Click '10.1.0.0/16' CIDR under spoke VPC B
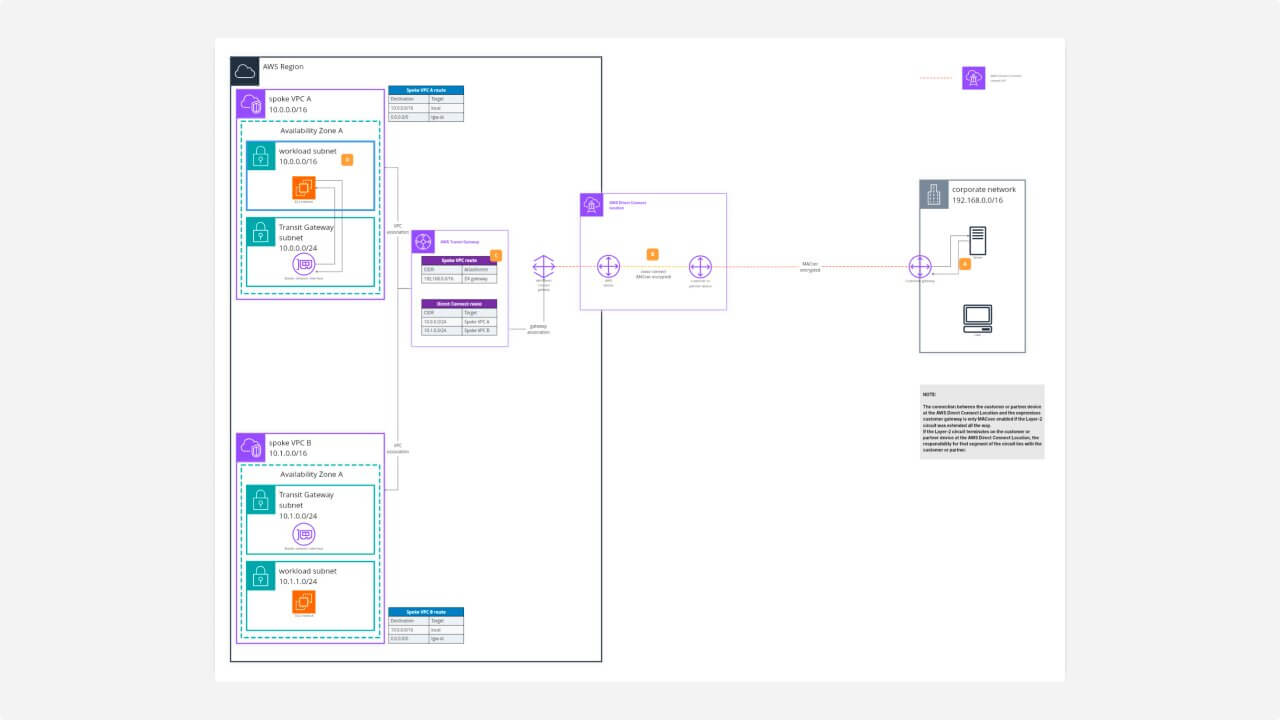The width and height of the screenshot is (1280, 720). coord(290,453)
